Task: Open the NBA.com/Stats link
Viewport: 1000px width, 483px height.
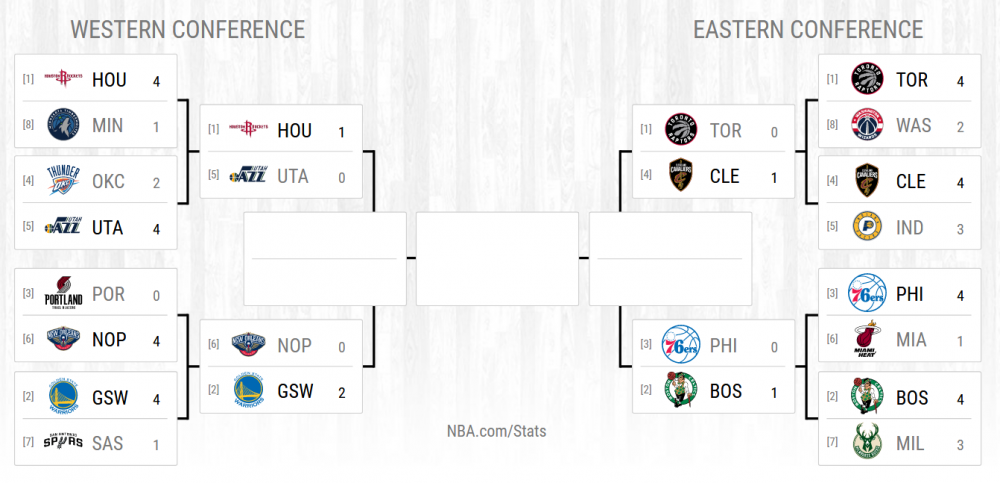Action: [496, 431]
